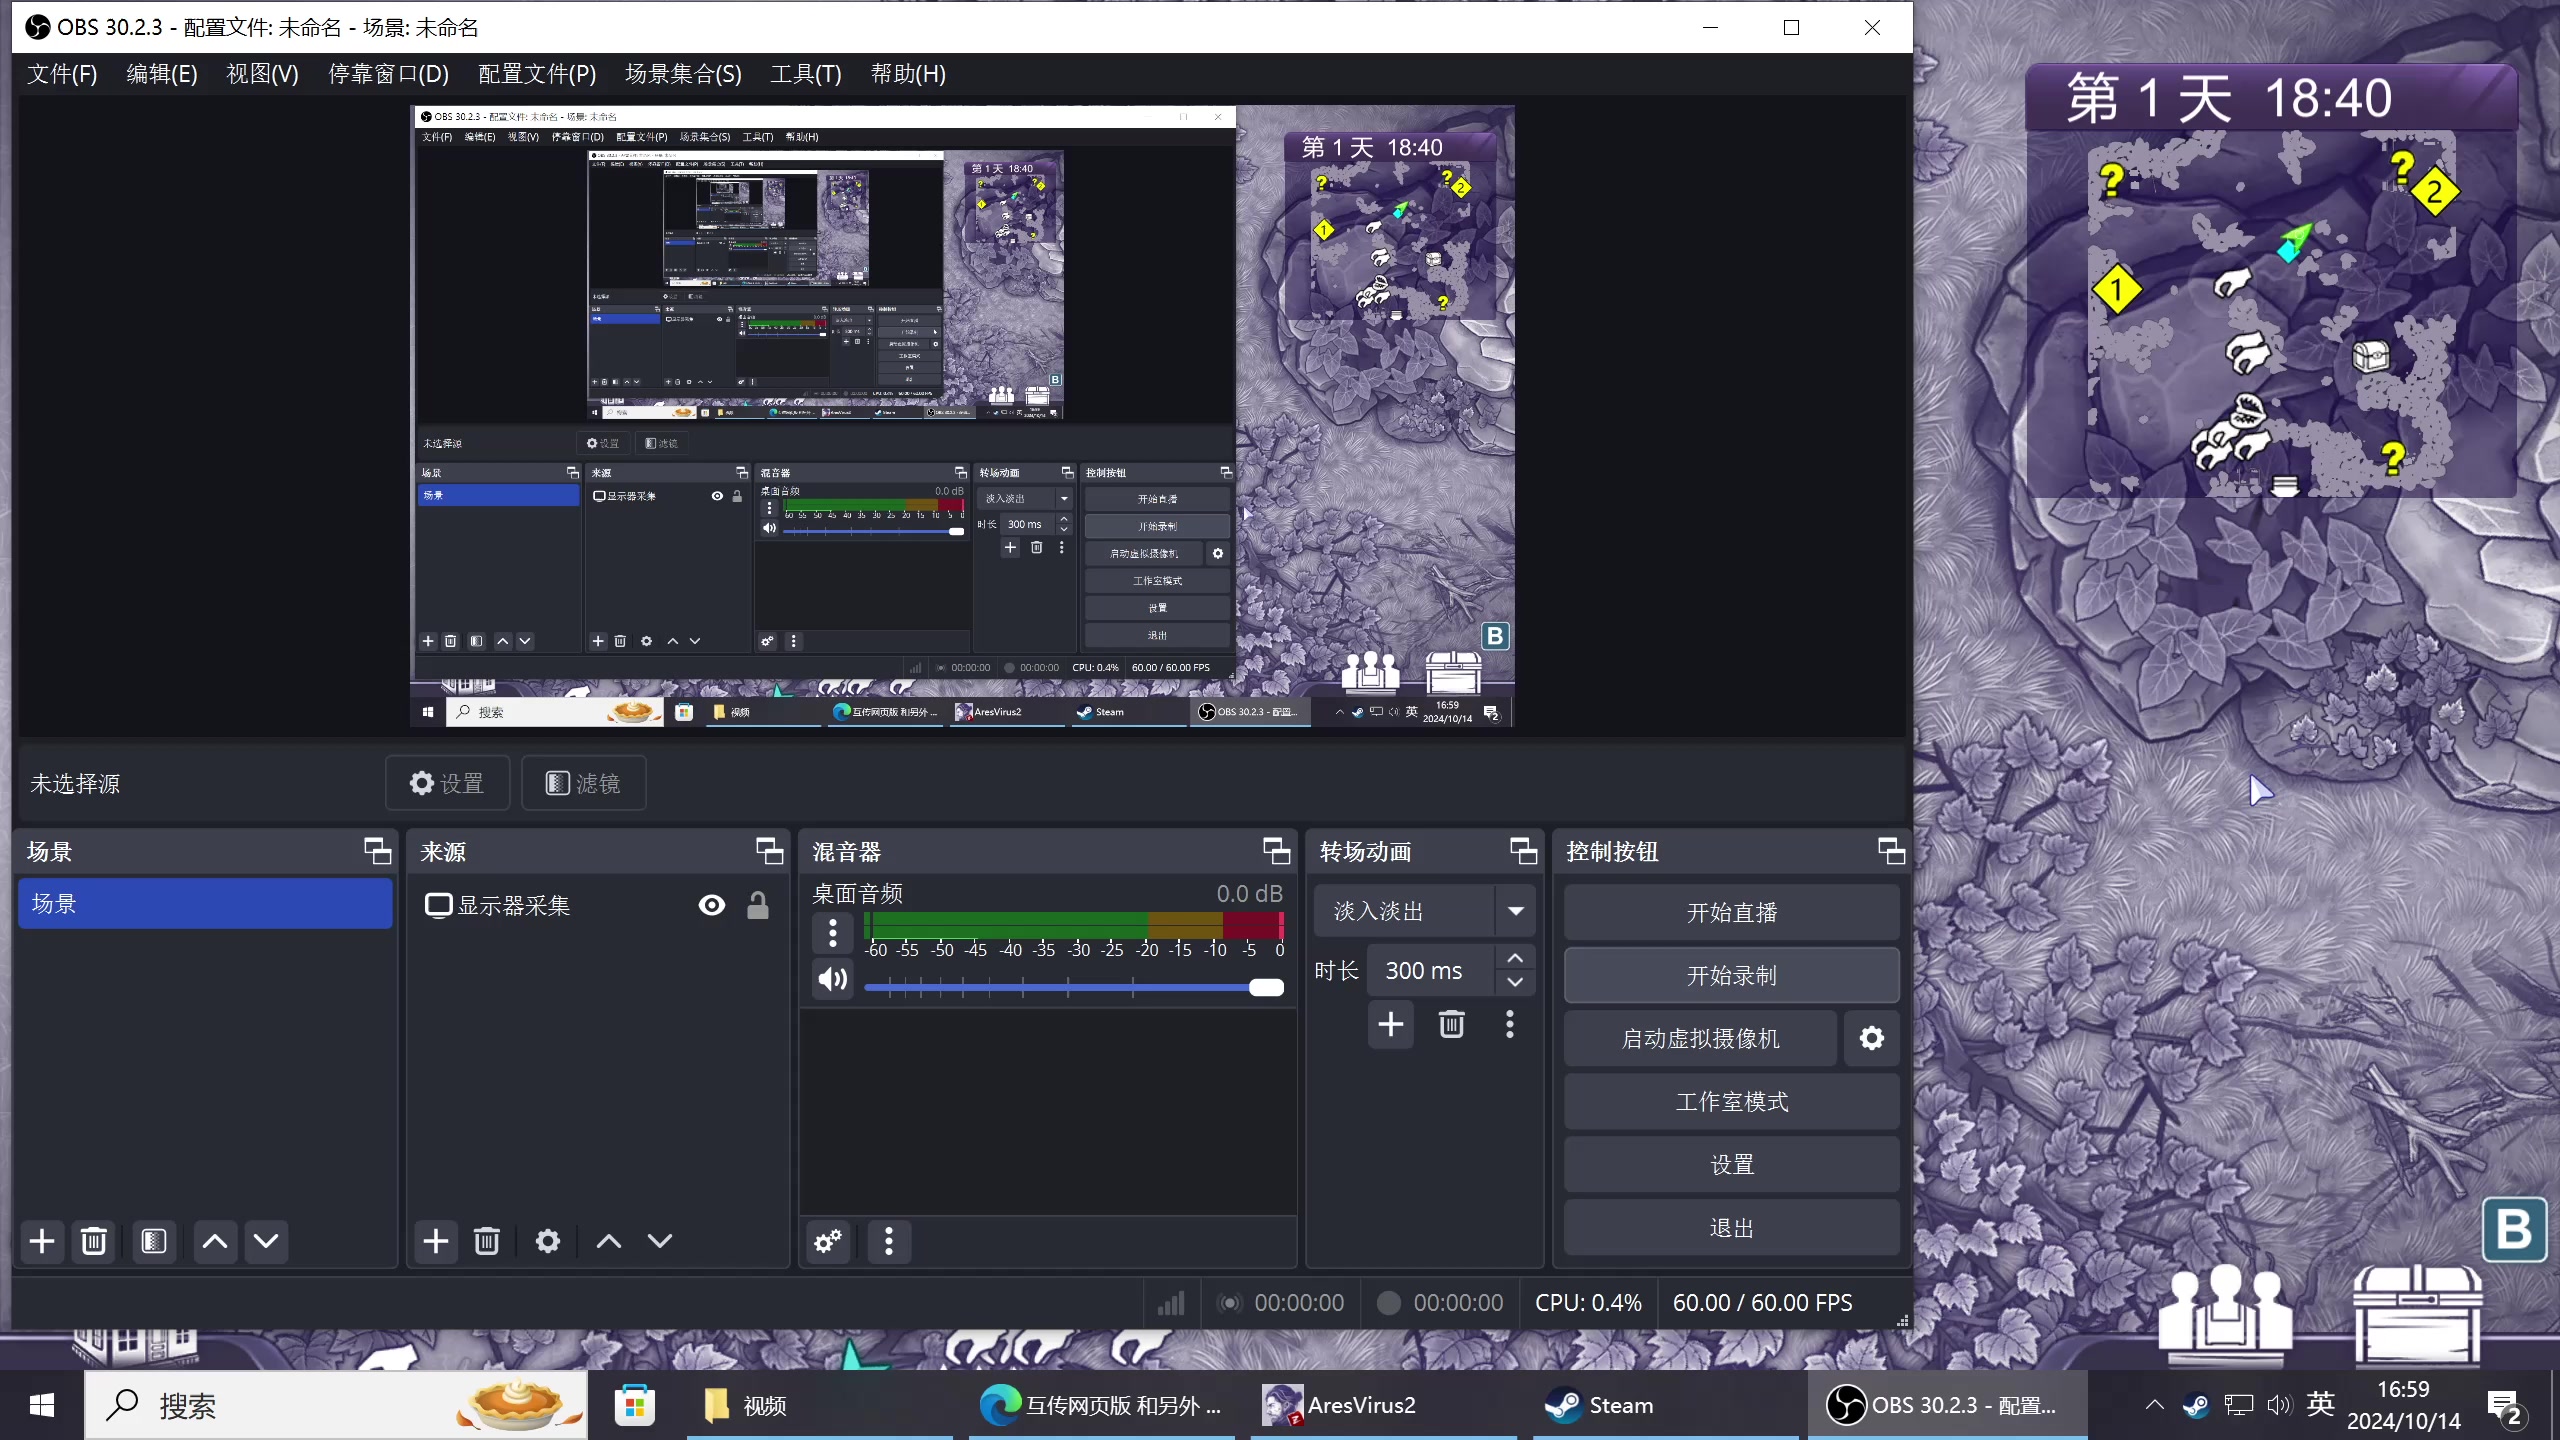Click 开始录制 button
Viewport: 2560px width, 1440px height.
click(x=1732, y=975)
